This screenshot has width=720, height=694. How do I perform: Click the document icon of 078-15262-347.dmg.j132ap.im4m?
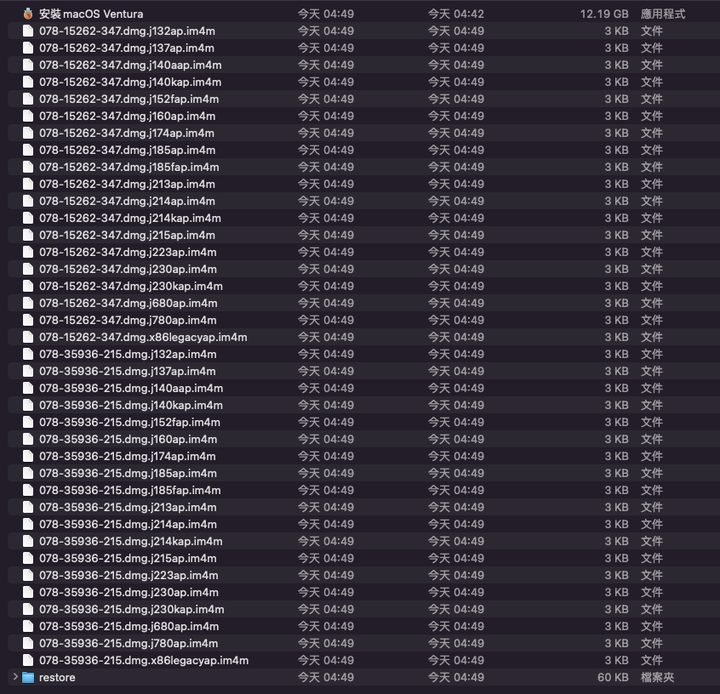[x=28, y=31]
